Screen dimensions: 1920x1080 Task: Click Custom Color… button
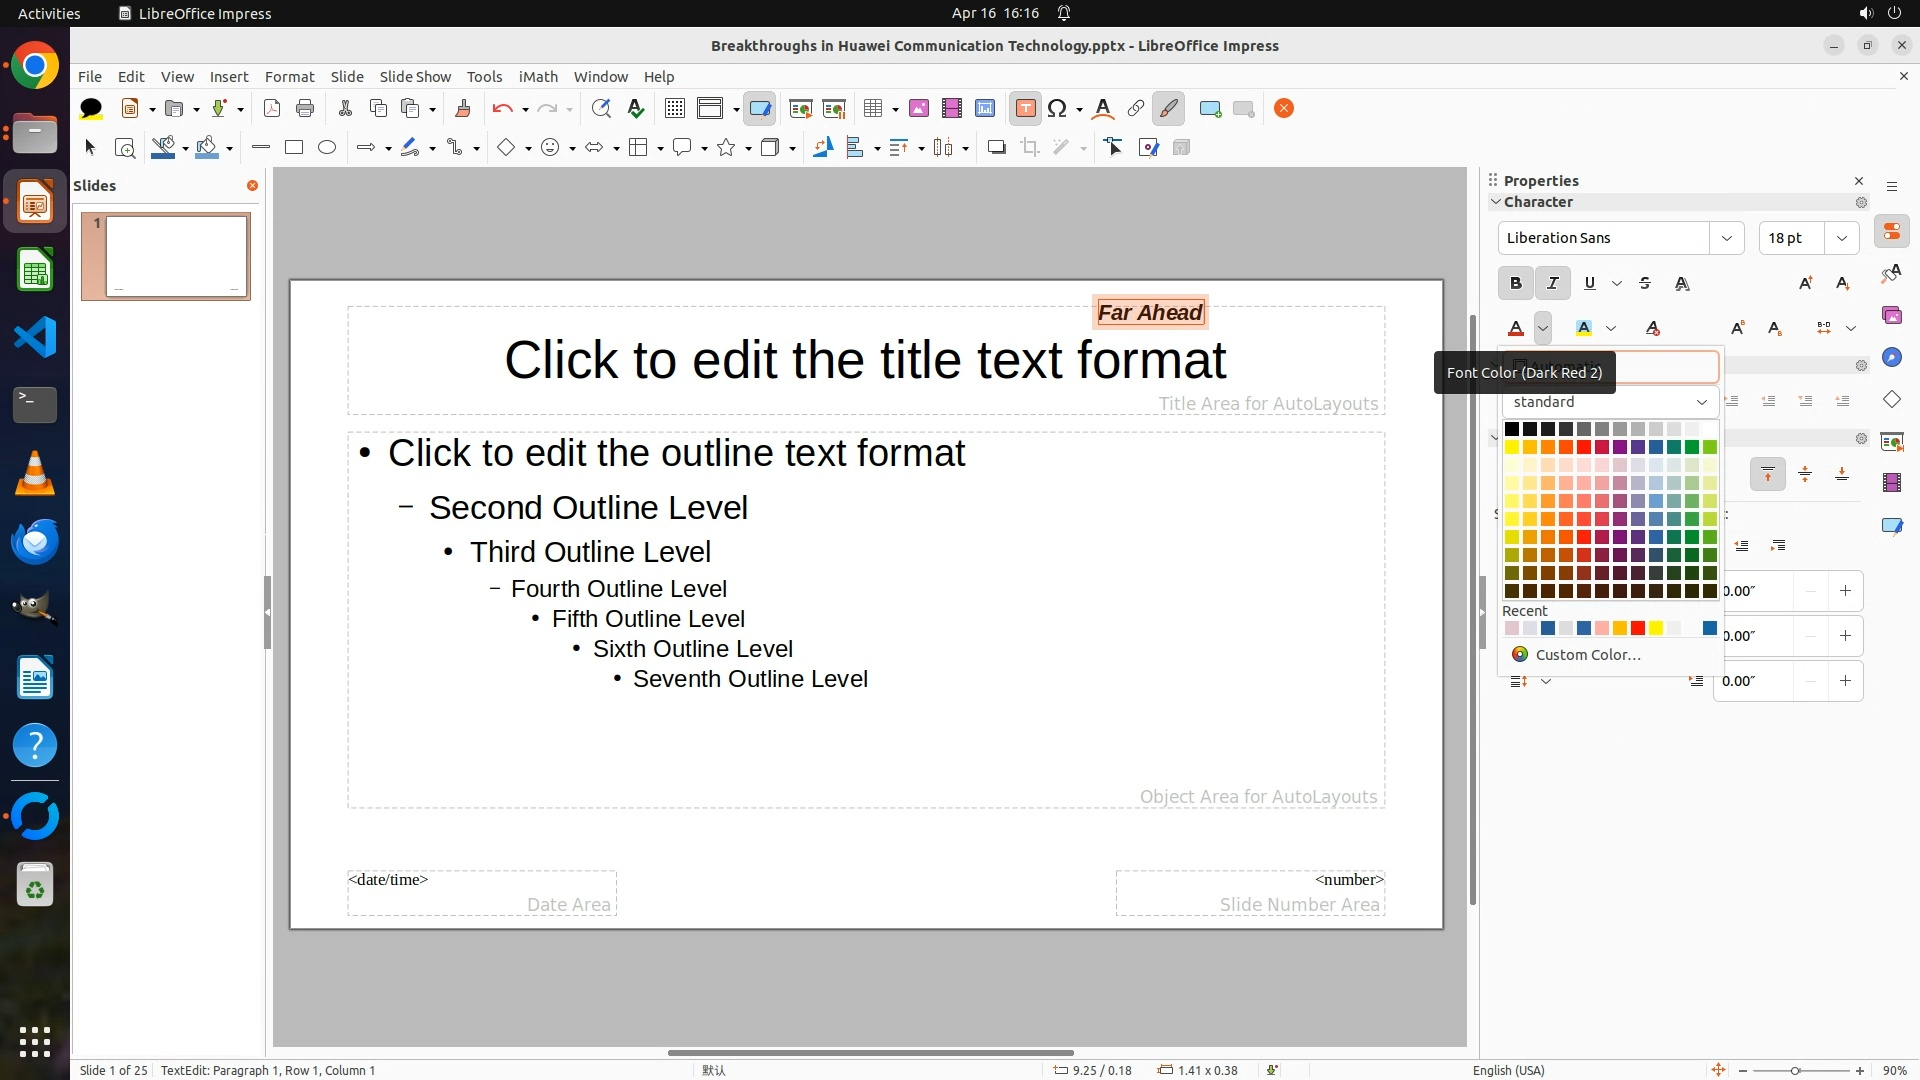[x=1587, y=655]
